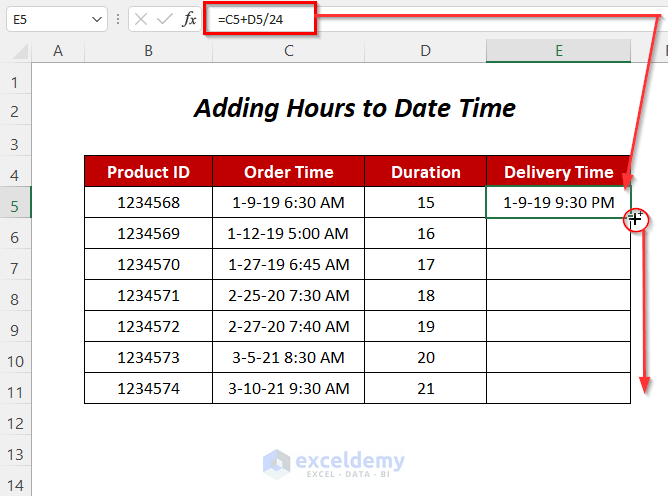668x496 pixels.
Task: Open the Name Box dropdown arrow
Action: [x=97, y=20]
